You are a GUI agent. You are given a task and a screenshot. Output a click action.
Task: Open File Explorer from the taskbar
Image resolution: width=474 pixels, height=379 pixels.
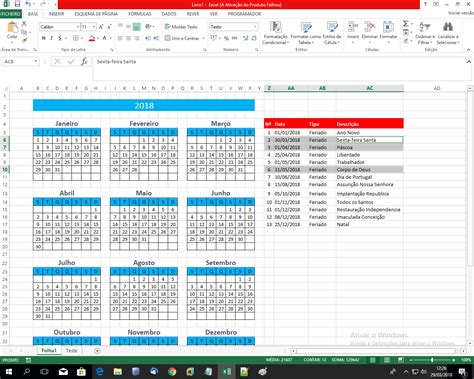[117, 371]
